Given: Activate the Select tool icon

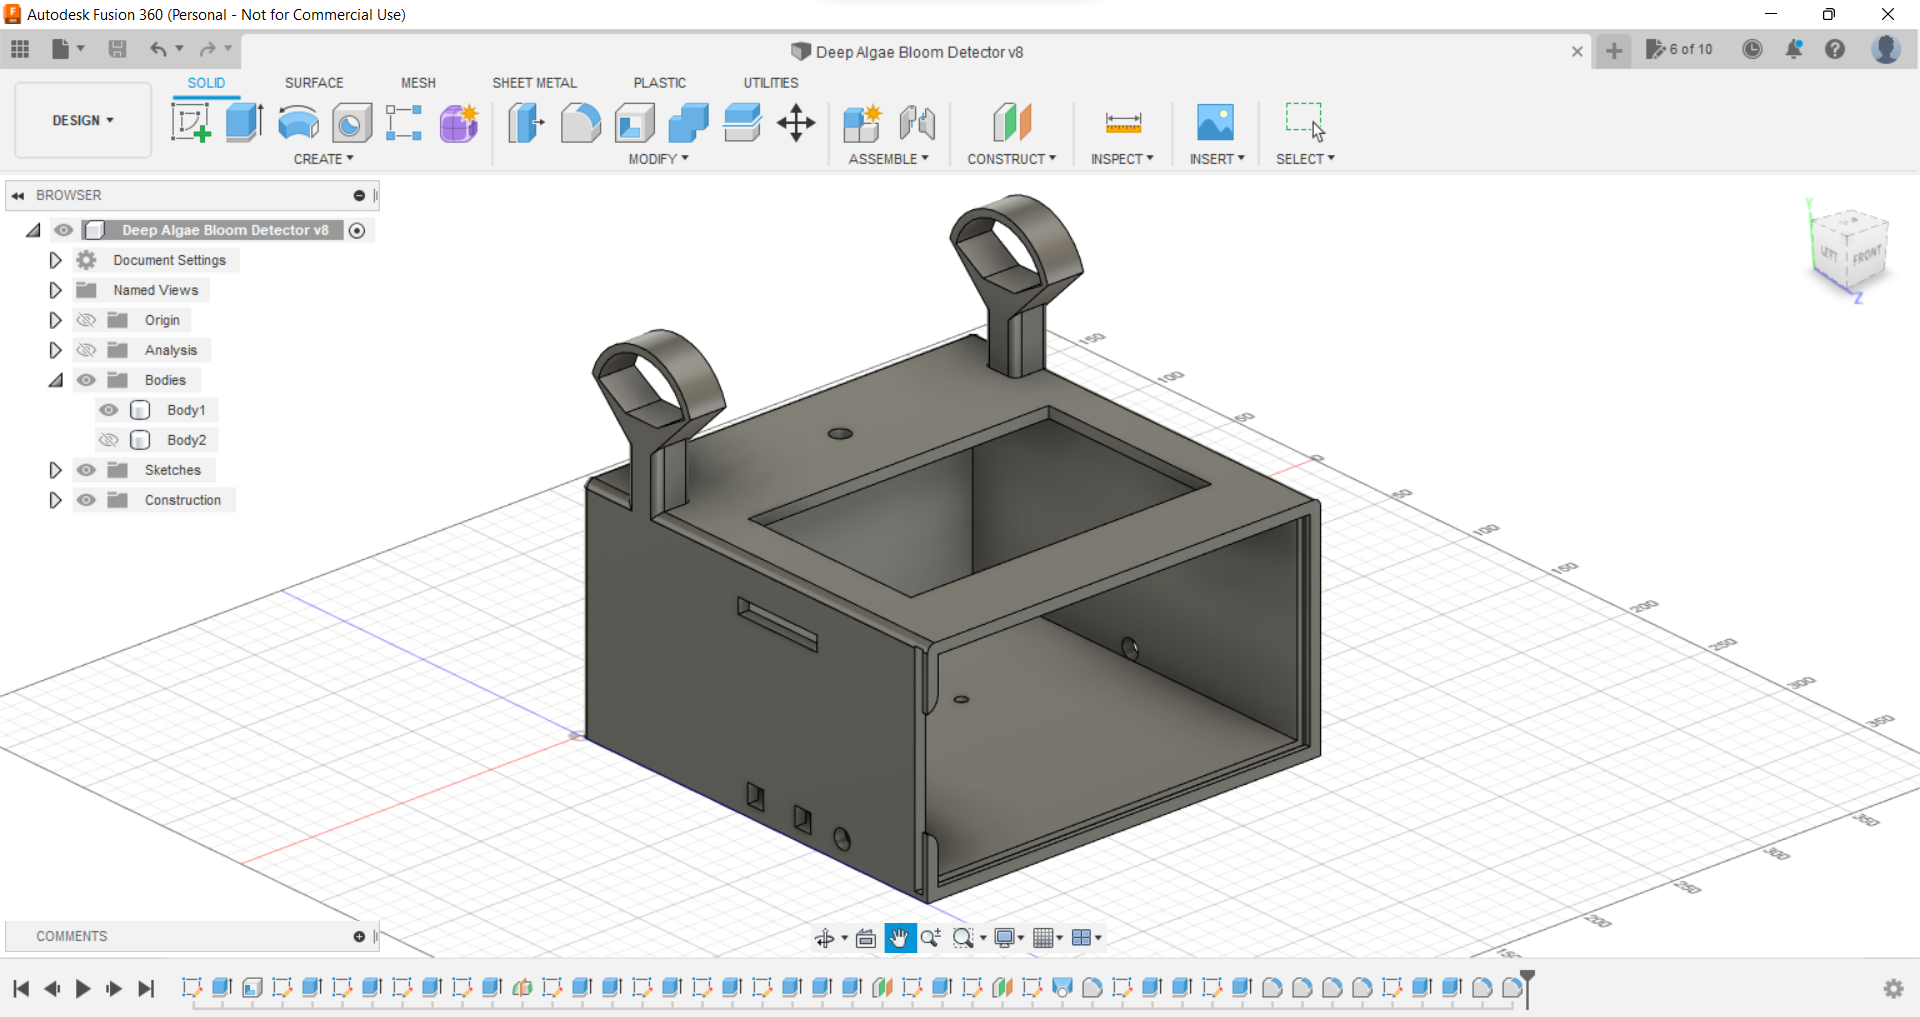Looking at the screenshot, I should [x=1305, y=122].
